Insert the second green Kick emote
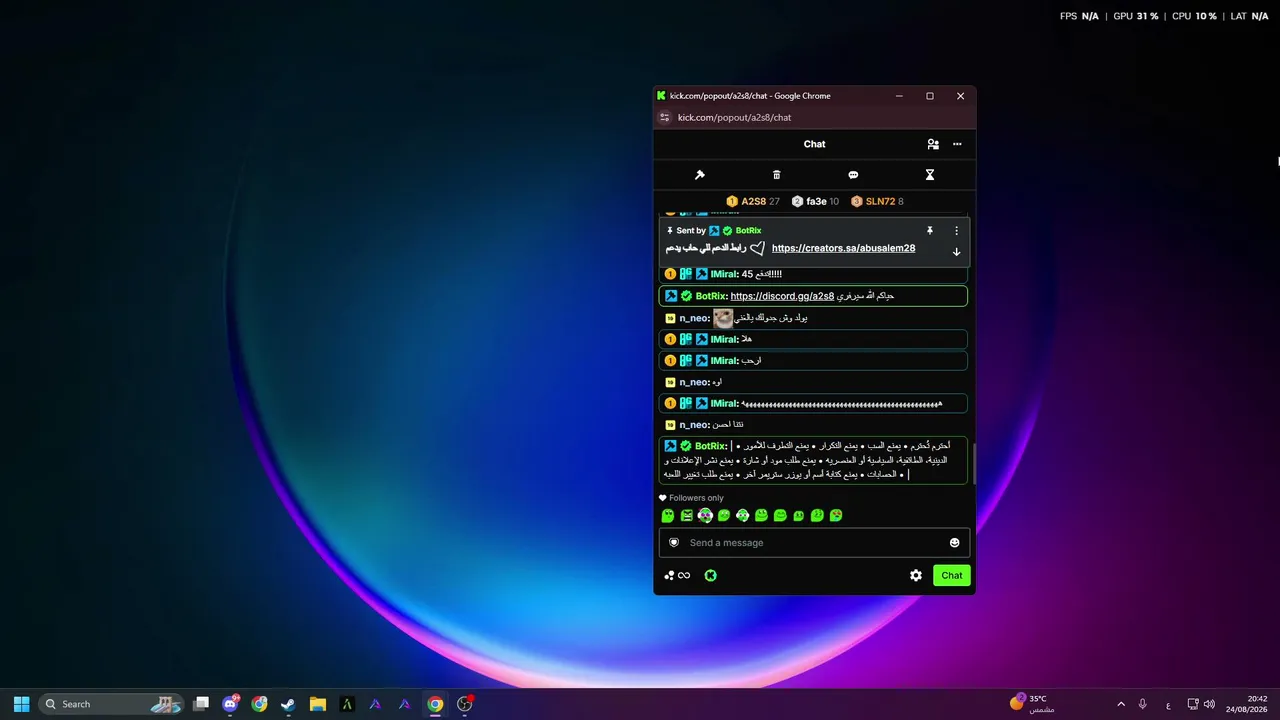Screen dimensions: 1280x720 pos(687,516)
